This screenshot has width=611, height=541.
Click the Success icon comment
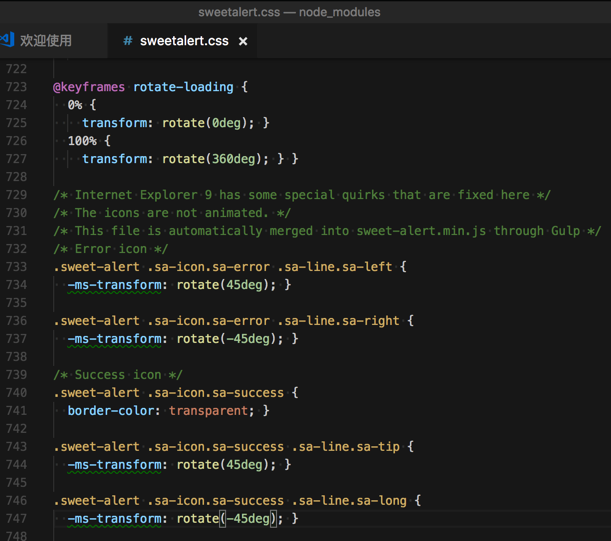tap(118, 375)
